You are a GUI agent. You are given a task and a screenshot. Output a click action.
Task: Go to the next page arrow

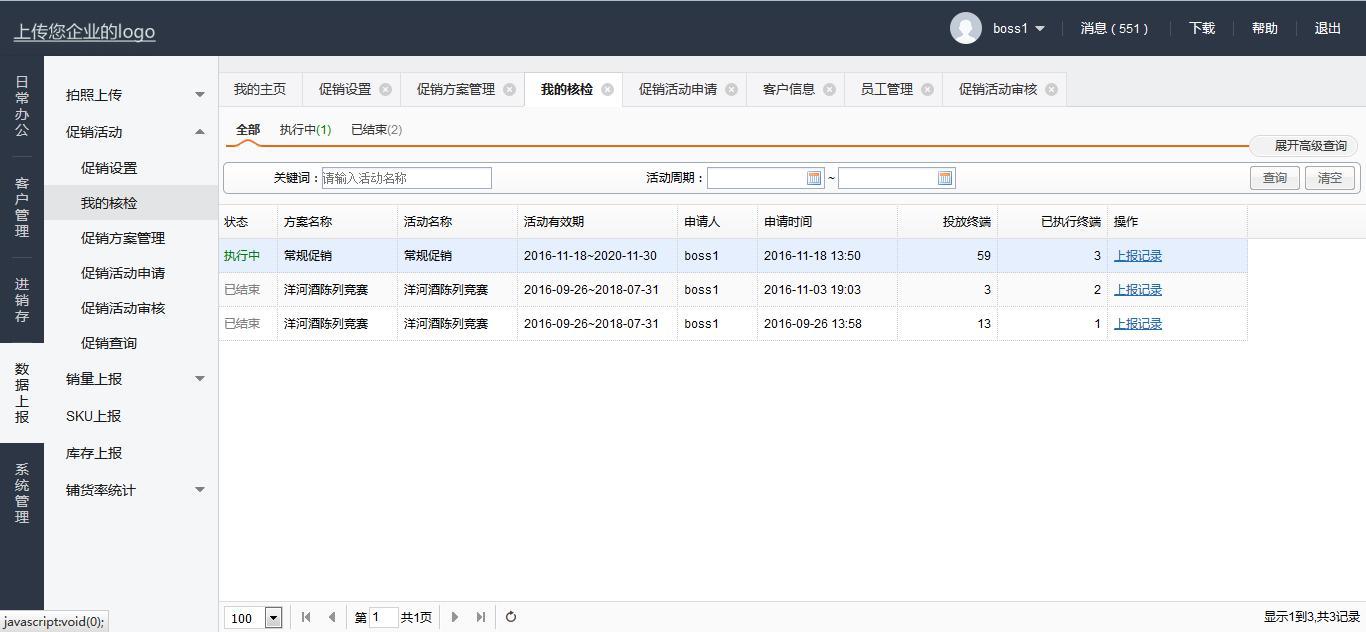[455, 617]
